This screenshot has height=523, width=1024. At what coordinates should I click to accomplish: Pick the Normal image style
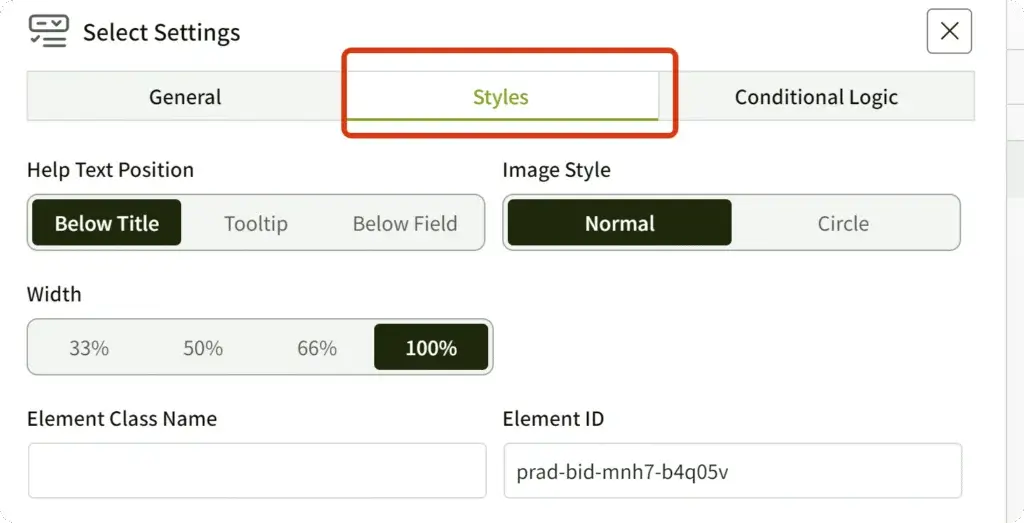point(620,223)
